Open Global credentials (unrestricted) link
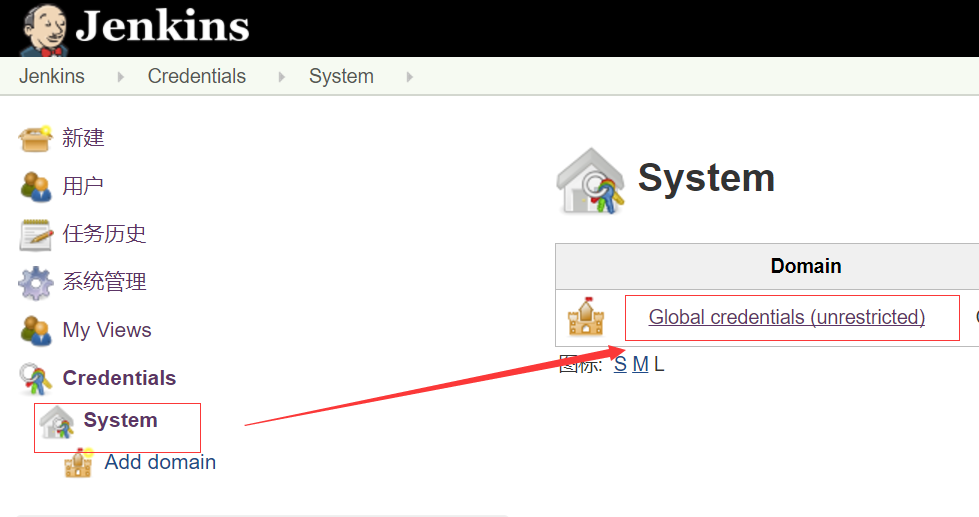 coord(787,317)
